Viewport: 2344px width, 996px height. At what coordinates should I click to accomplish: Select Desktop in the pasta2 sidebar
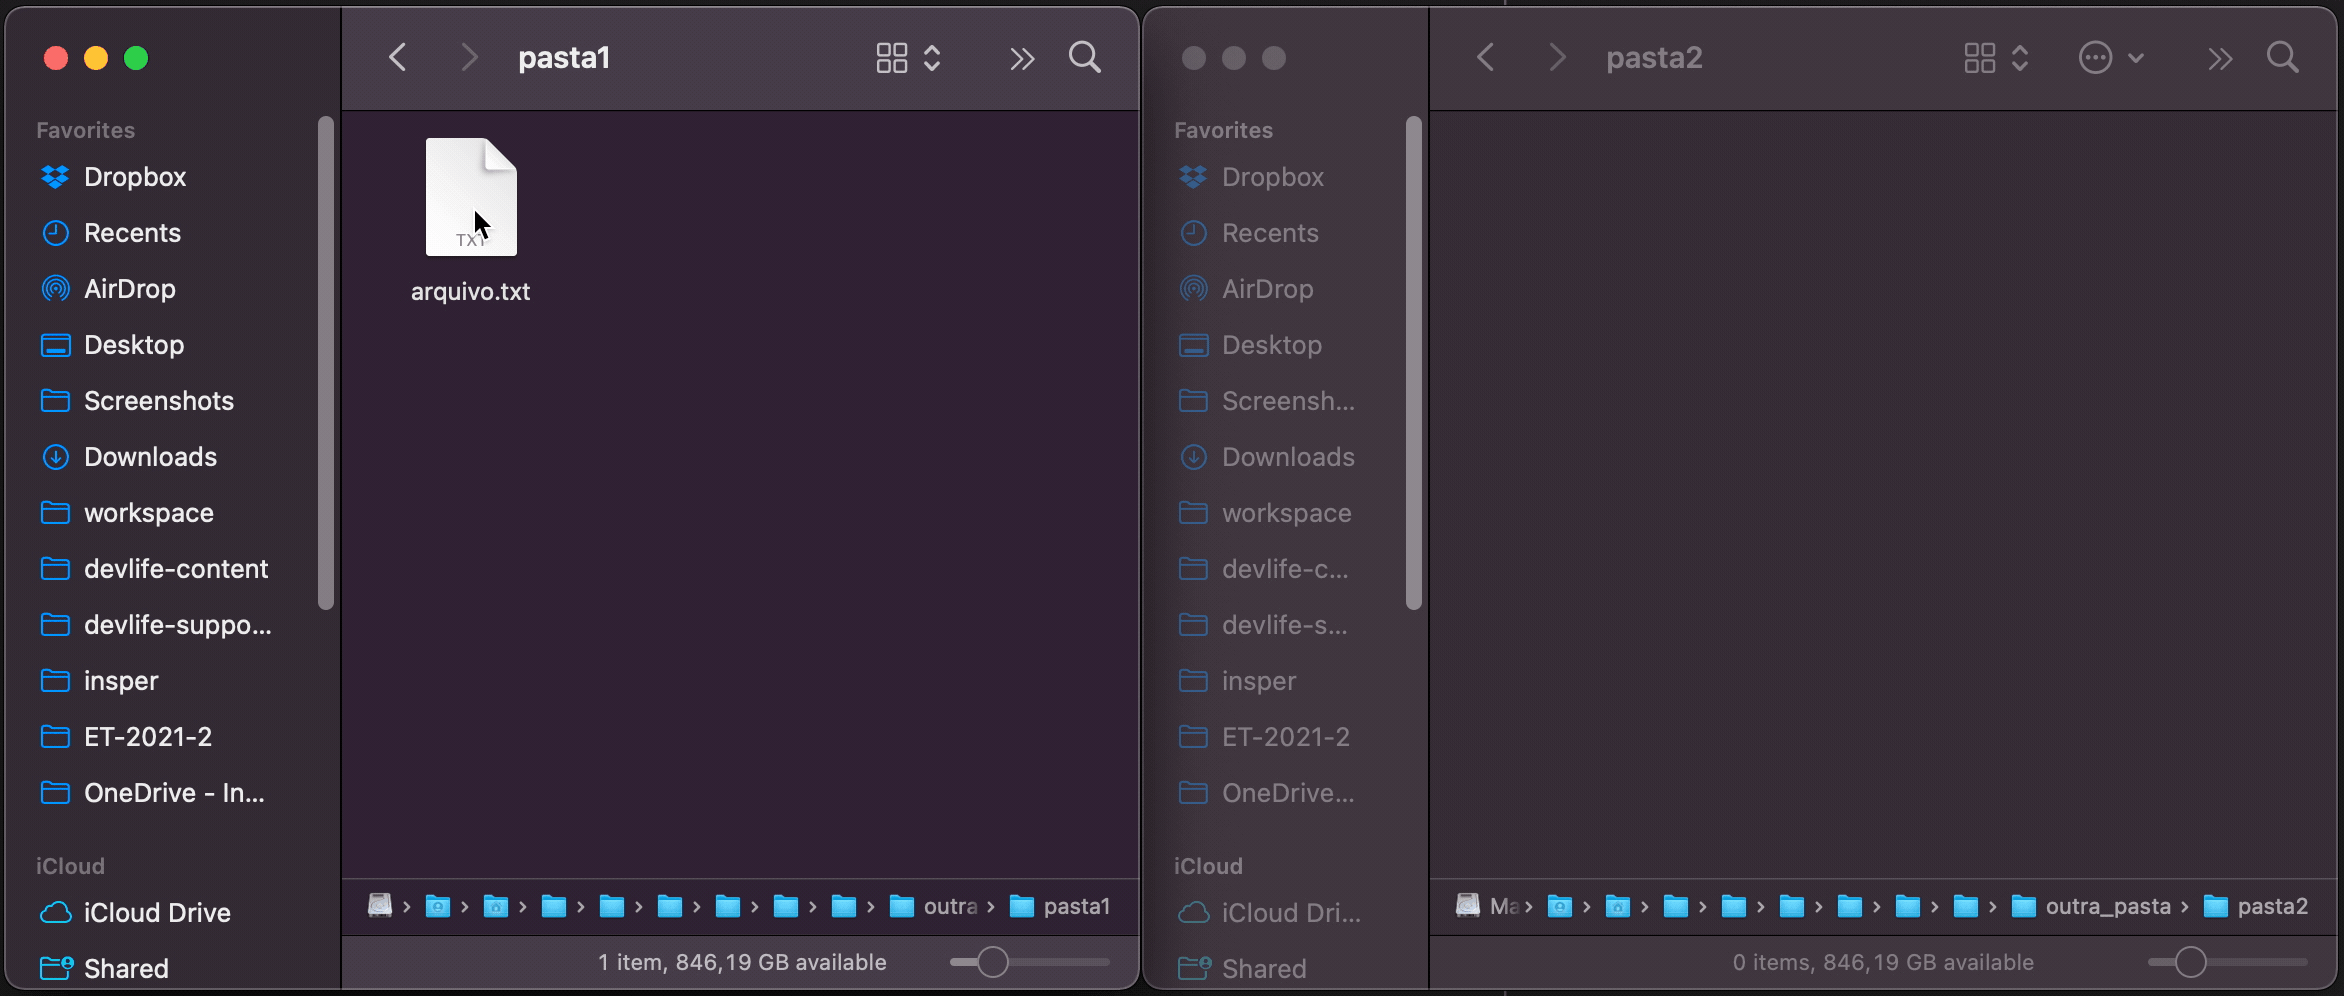[x=1271, y=345]
